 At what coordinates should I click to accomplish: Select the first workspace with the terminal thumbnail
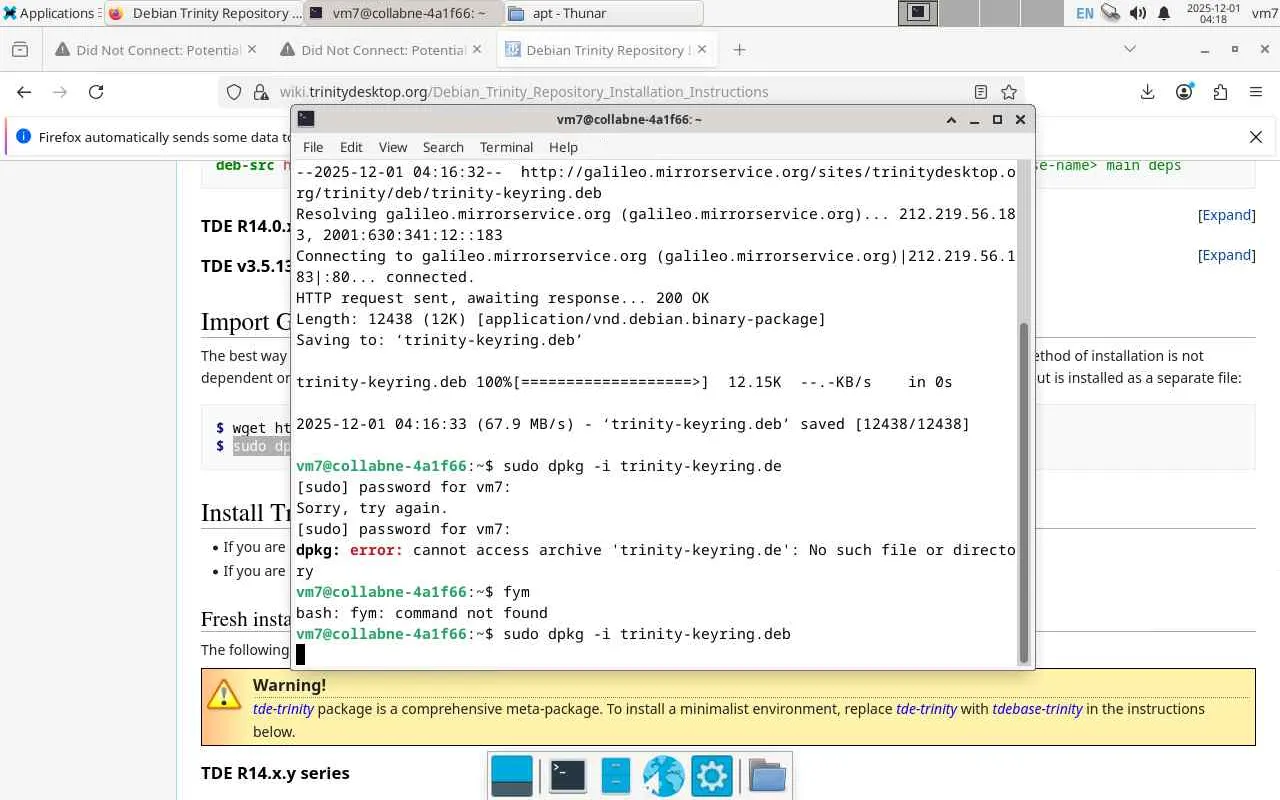917,13
